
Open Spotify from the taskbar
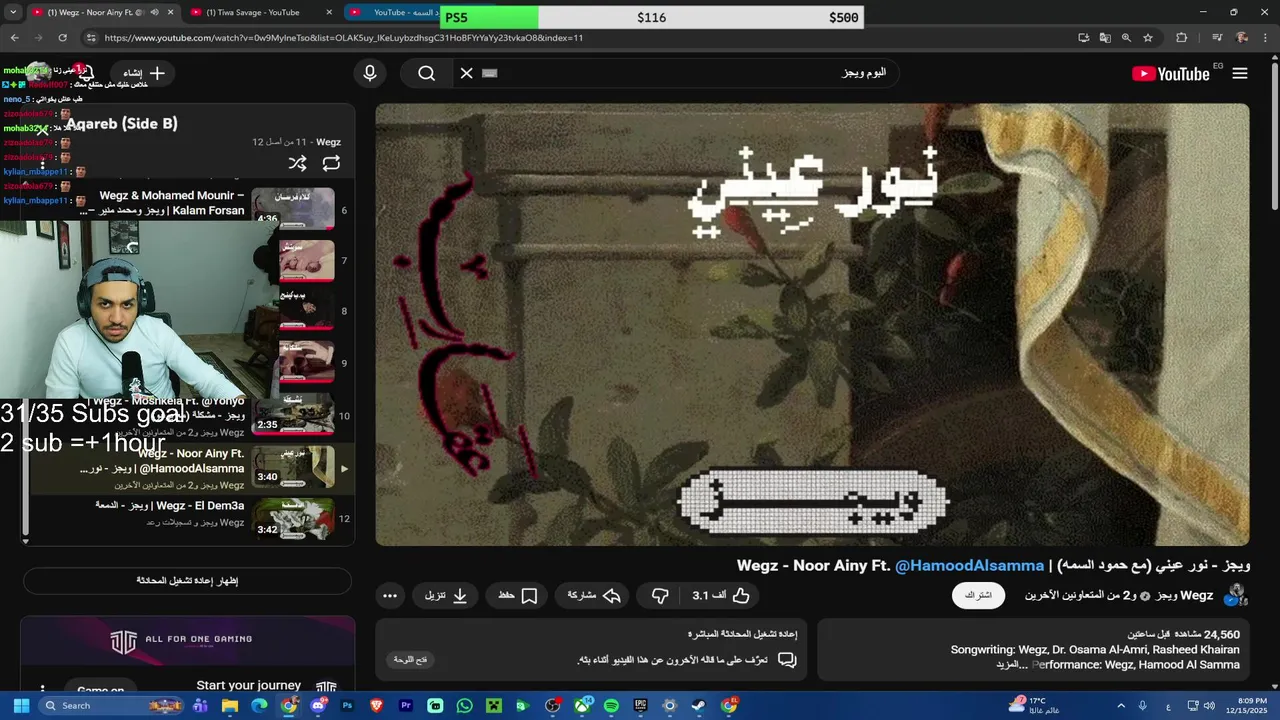point(611,706)
